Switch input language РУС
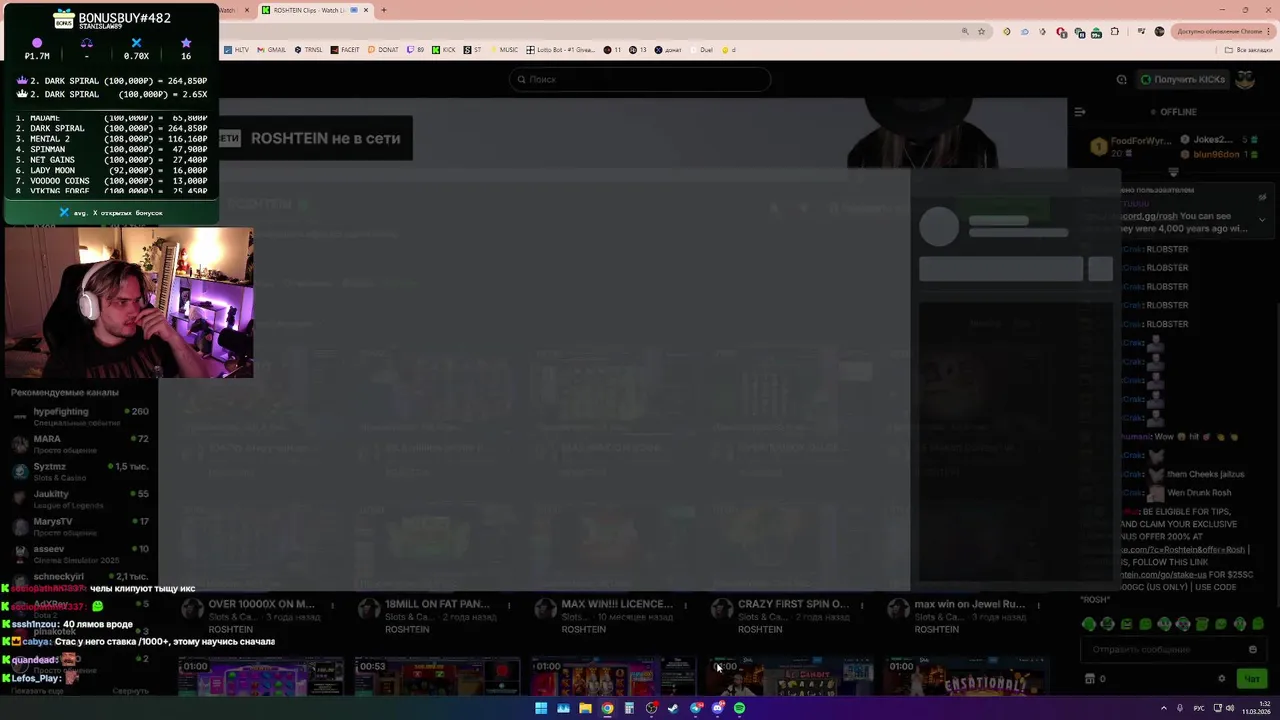Viewport: 1280px width, 720px height. tap(1199, 708)
